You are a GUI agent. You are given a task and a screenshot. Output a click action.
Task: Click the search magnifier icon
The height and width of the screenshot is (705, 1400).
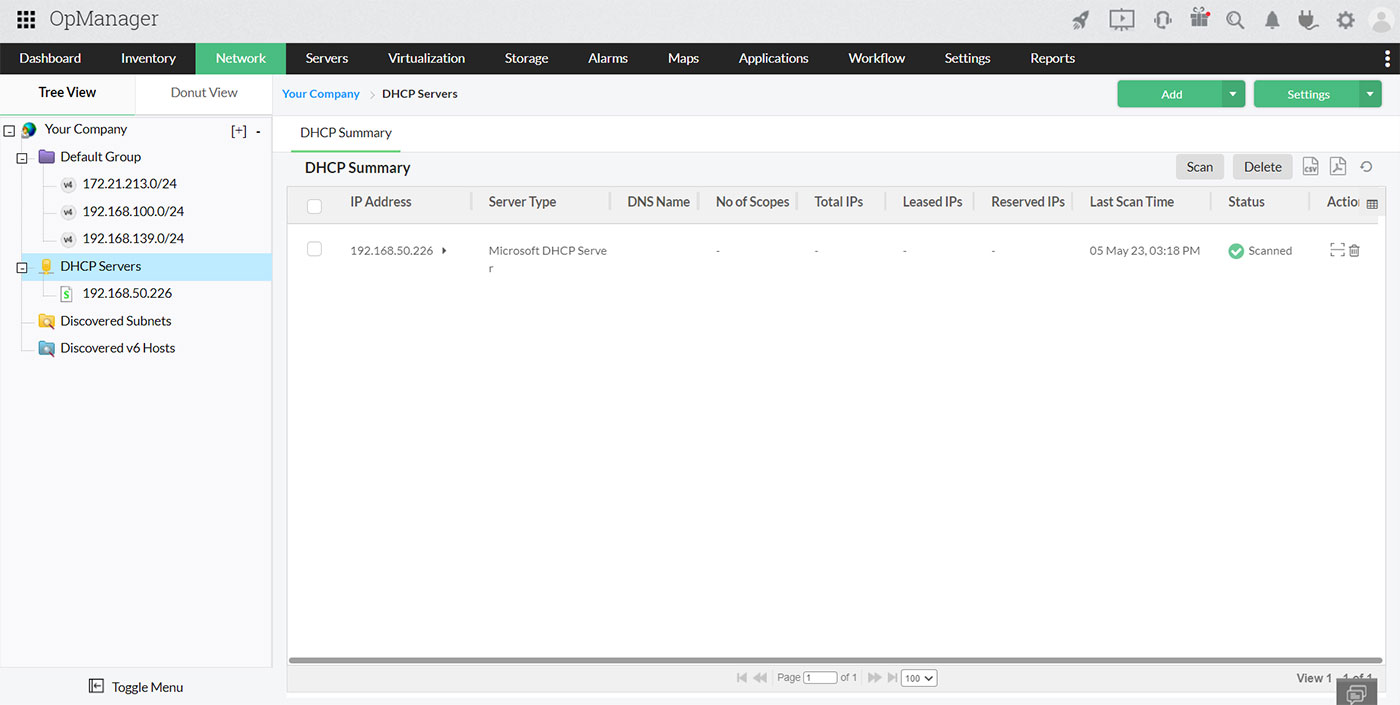click(x=1235, y=20)
